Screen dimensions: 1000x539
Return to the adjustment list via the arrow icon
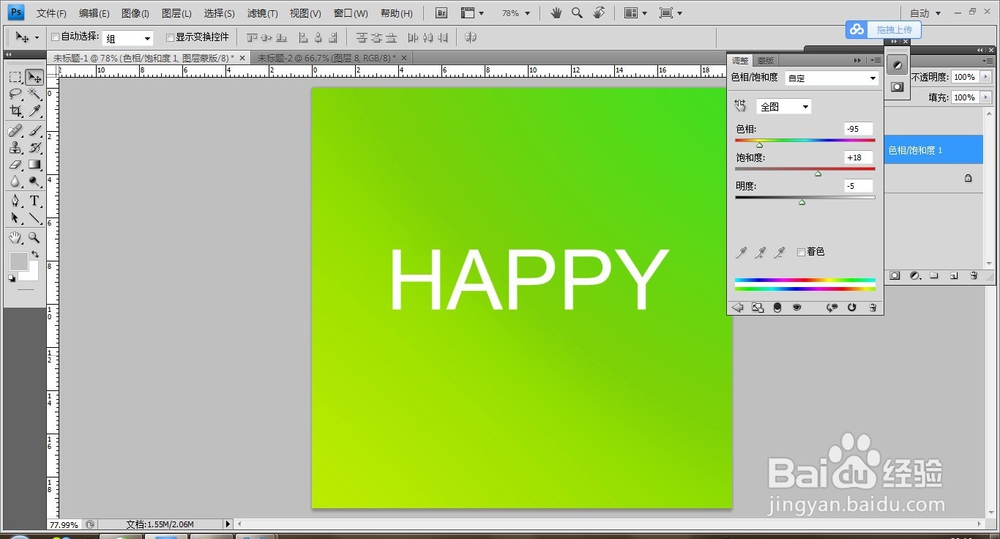click(x=738, y=307)
